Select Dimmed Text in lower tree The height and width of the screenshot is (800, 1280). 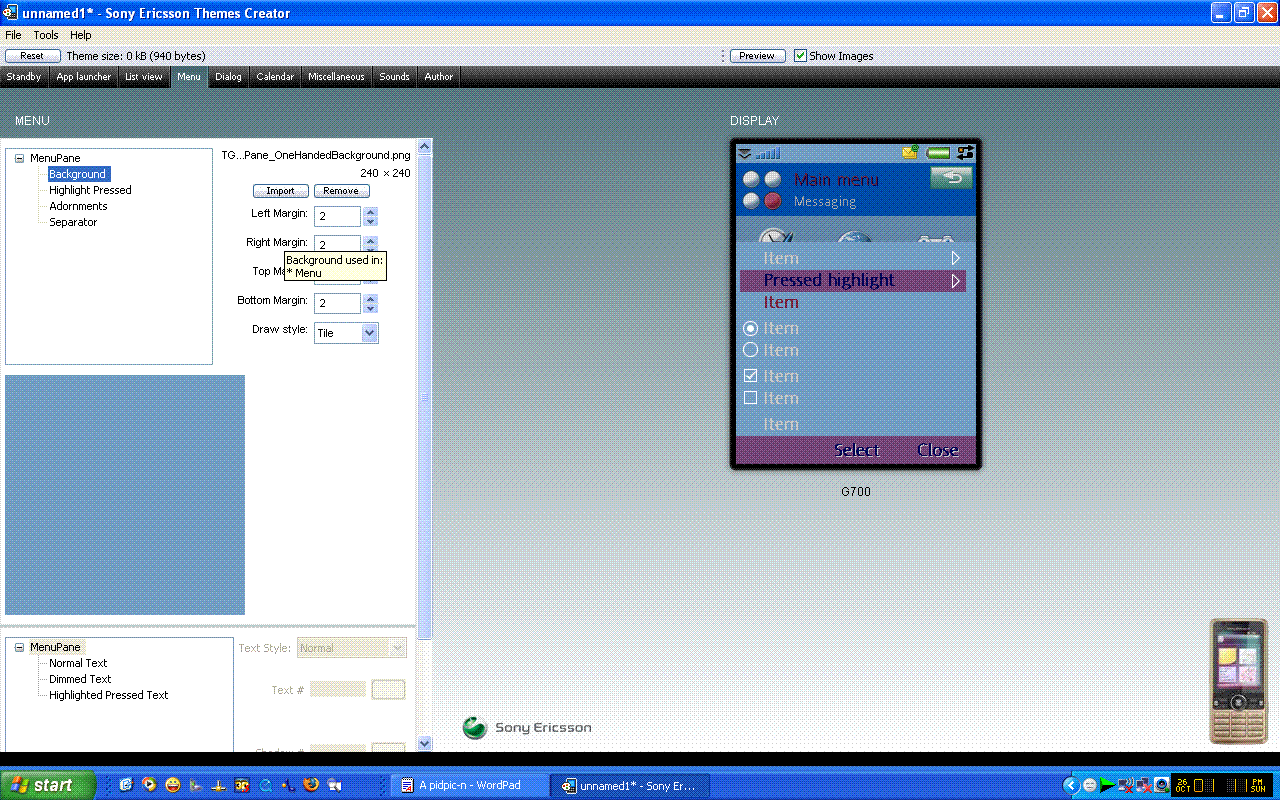(x=80, y=679)
